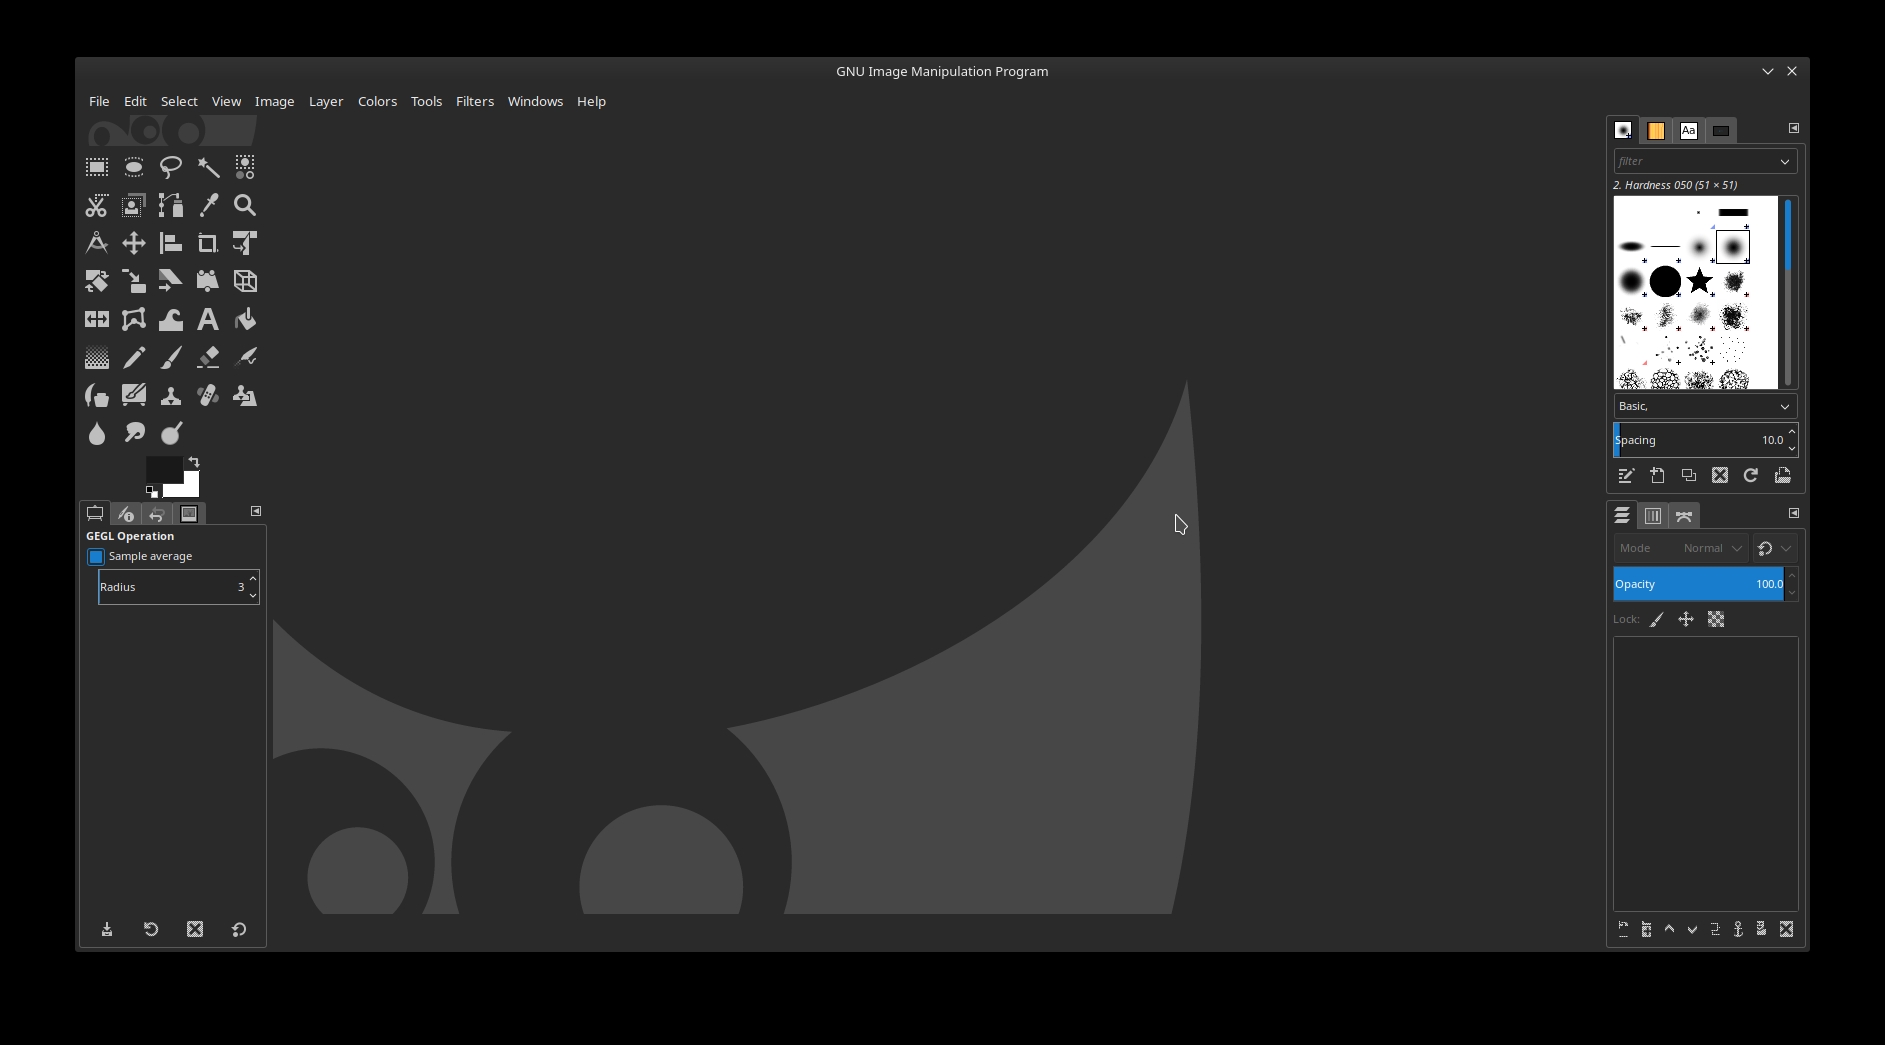Open the brushes dock configure tab menu
Screen dimensions: 1885x1045
1794,128
